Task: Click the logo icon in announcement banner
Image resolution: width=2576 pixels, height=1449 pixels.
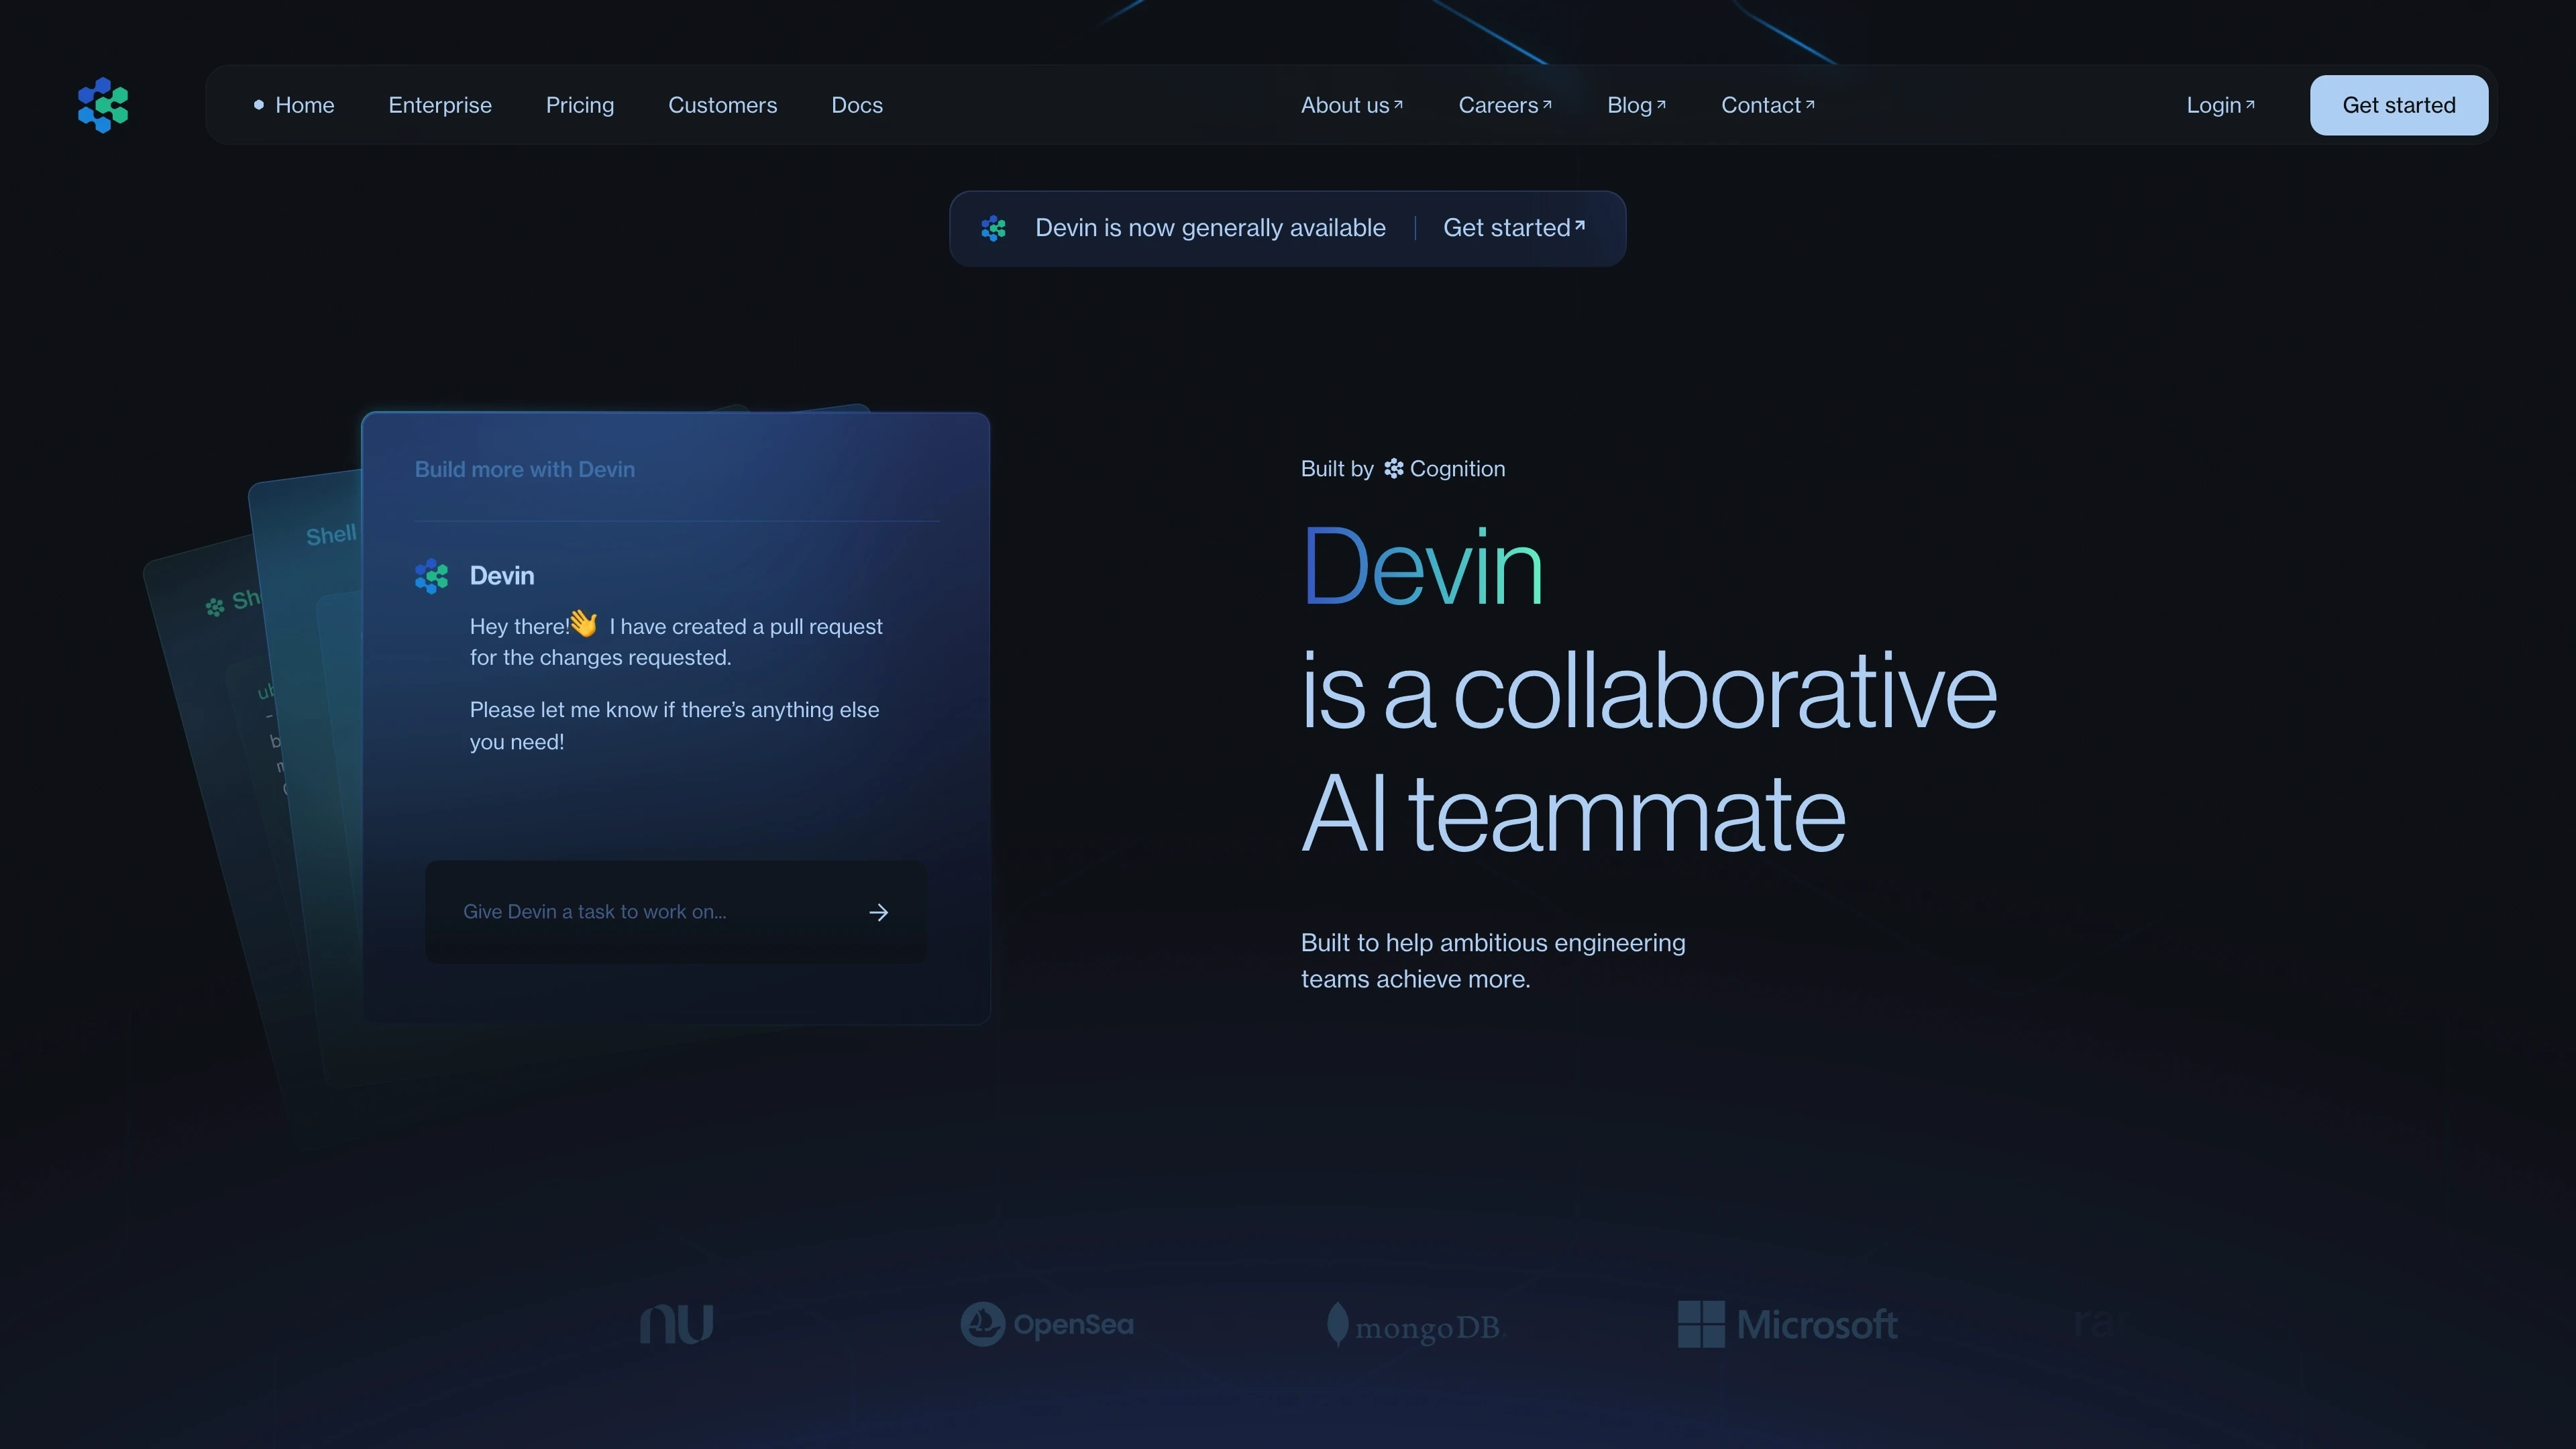Action: point(993,228)
